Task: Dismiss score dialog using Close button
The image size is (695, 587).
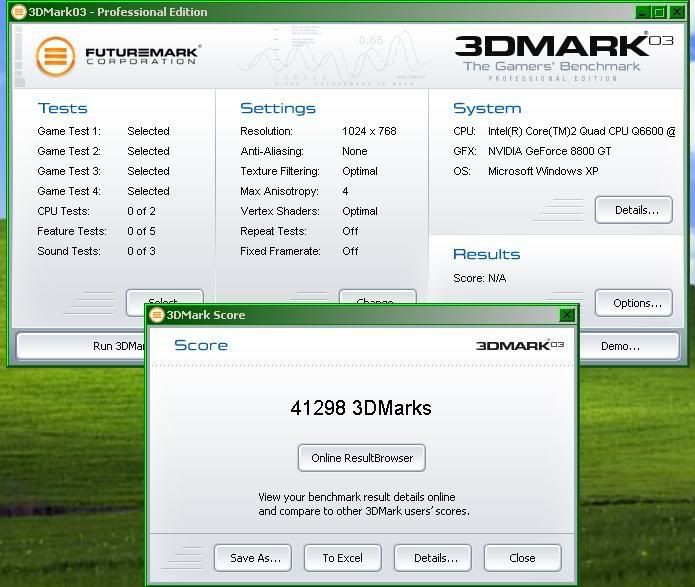Action: click(522, 558)
